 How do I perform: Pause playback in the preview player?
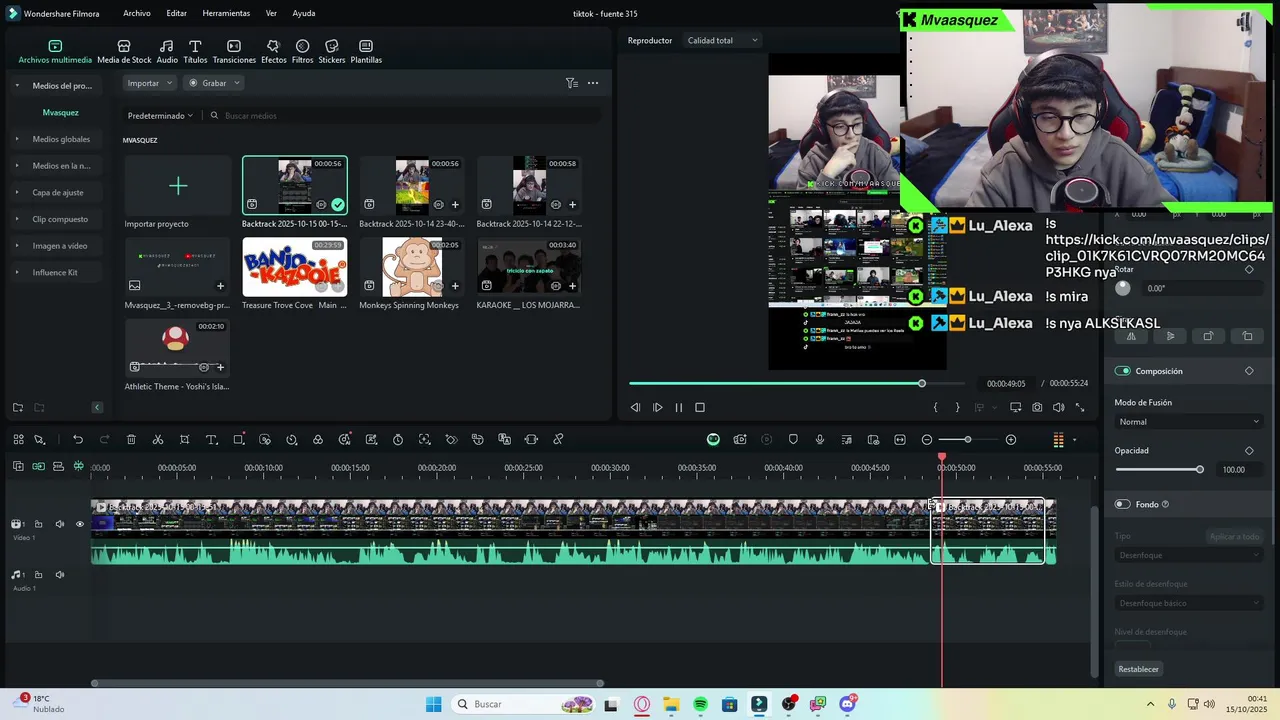[x=679, y=408]
